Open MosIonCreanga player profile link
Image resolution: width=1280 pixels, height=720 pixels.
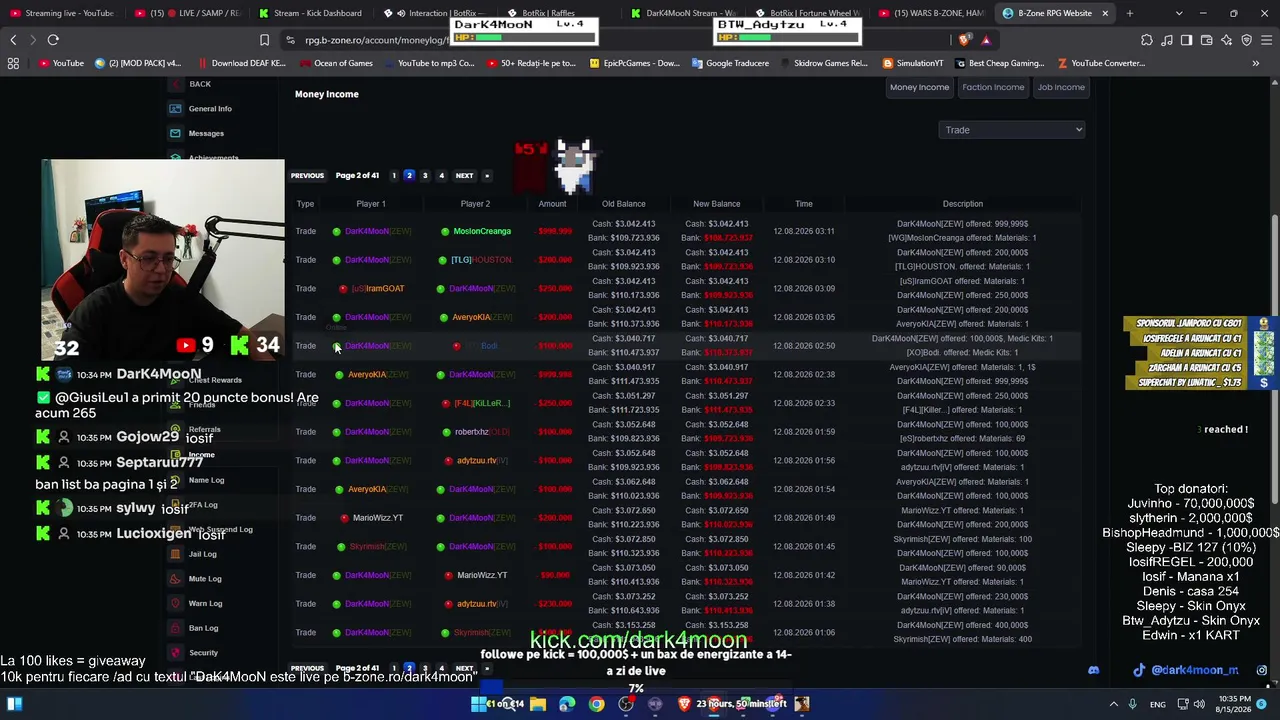coord(482,231)
